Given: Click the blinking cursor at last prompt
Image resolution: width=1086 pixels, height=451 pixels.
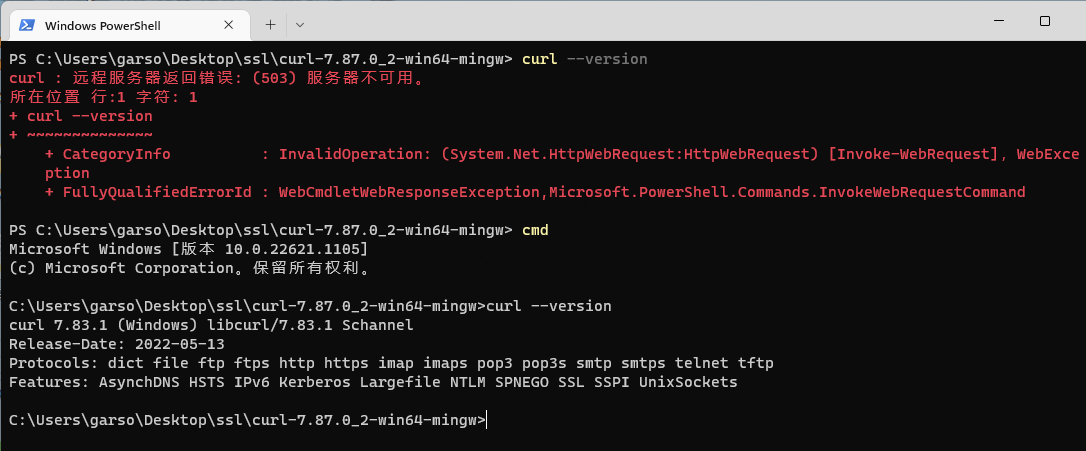Looking at the screenshot, I should point(487,420).
